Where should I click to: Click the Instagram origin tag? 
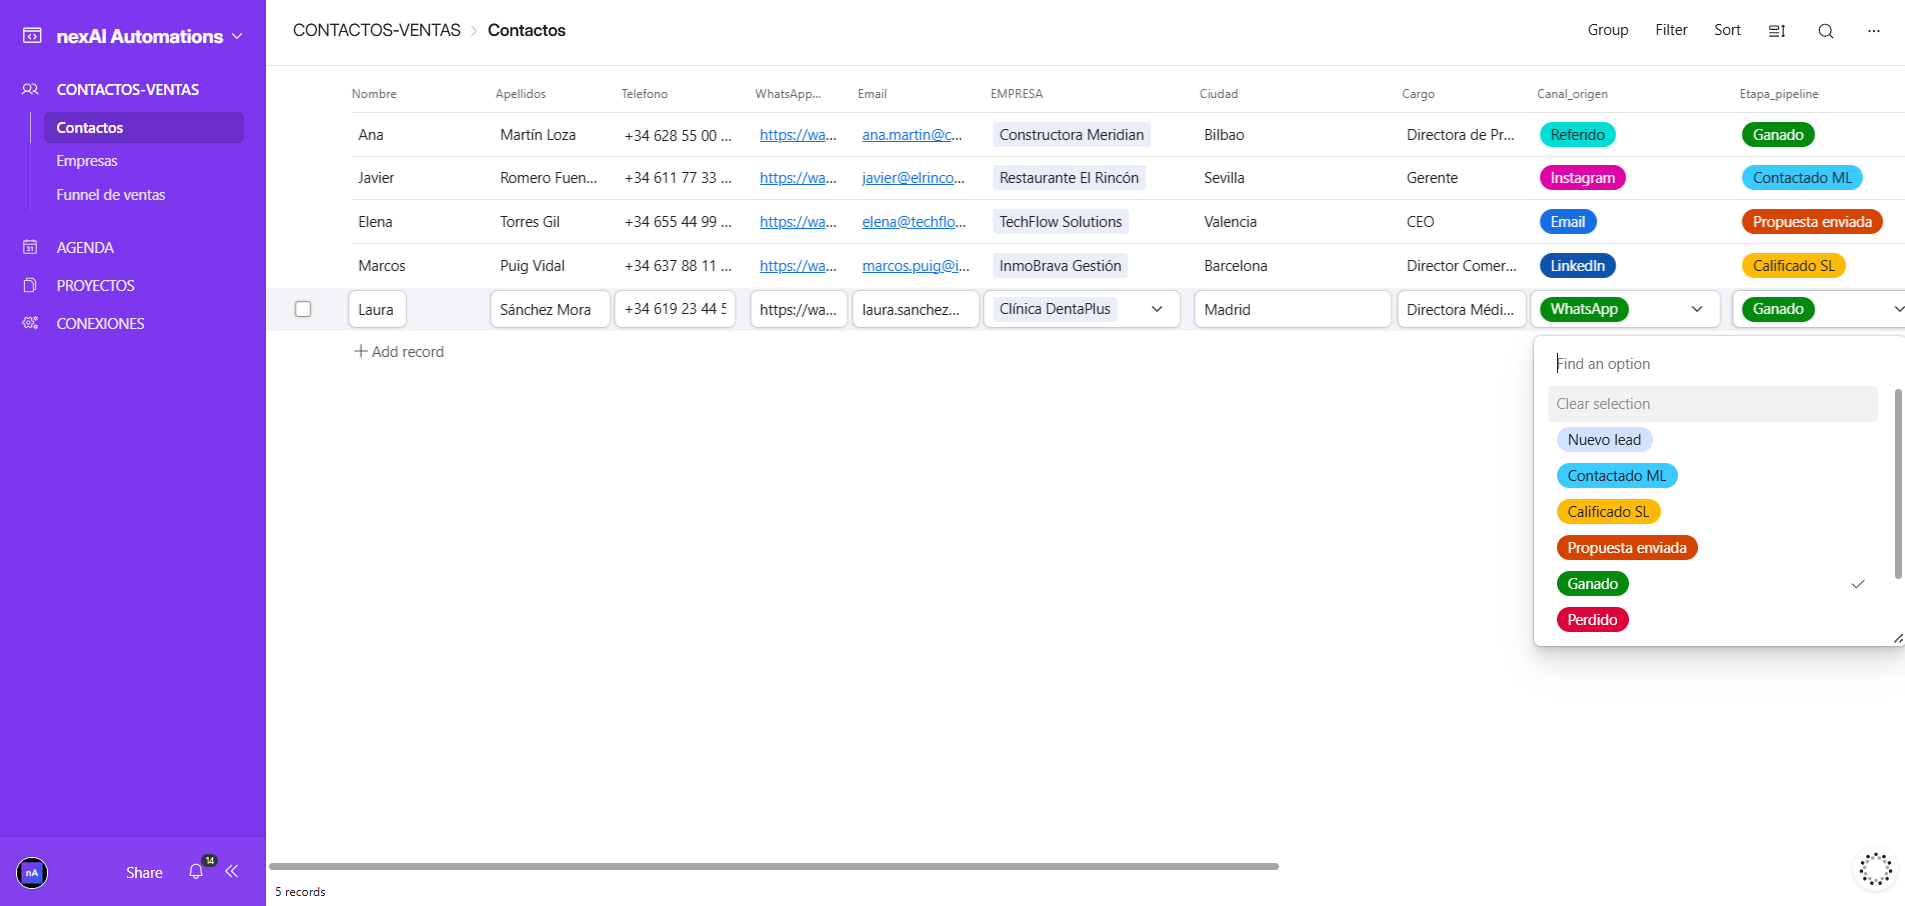pyautogui.click(x=1582, y=178)
